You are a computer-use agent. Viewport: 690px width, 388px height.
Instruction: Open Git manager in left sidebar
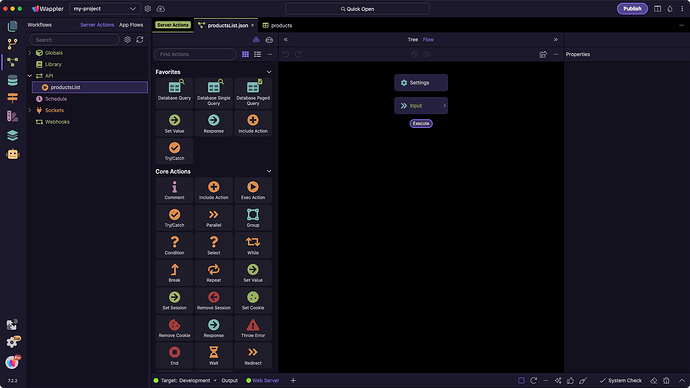click(x=12, y=44)
